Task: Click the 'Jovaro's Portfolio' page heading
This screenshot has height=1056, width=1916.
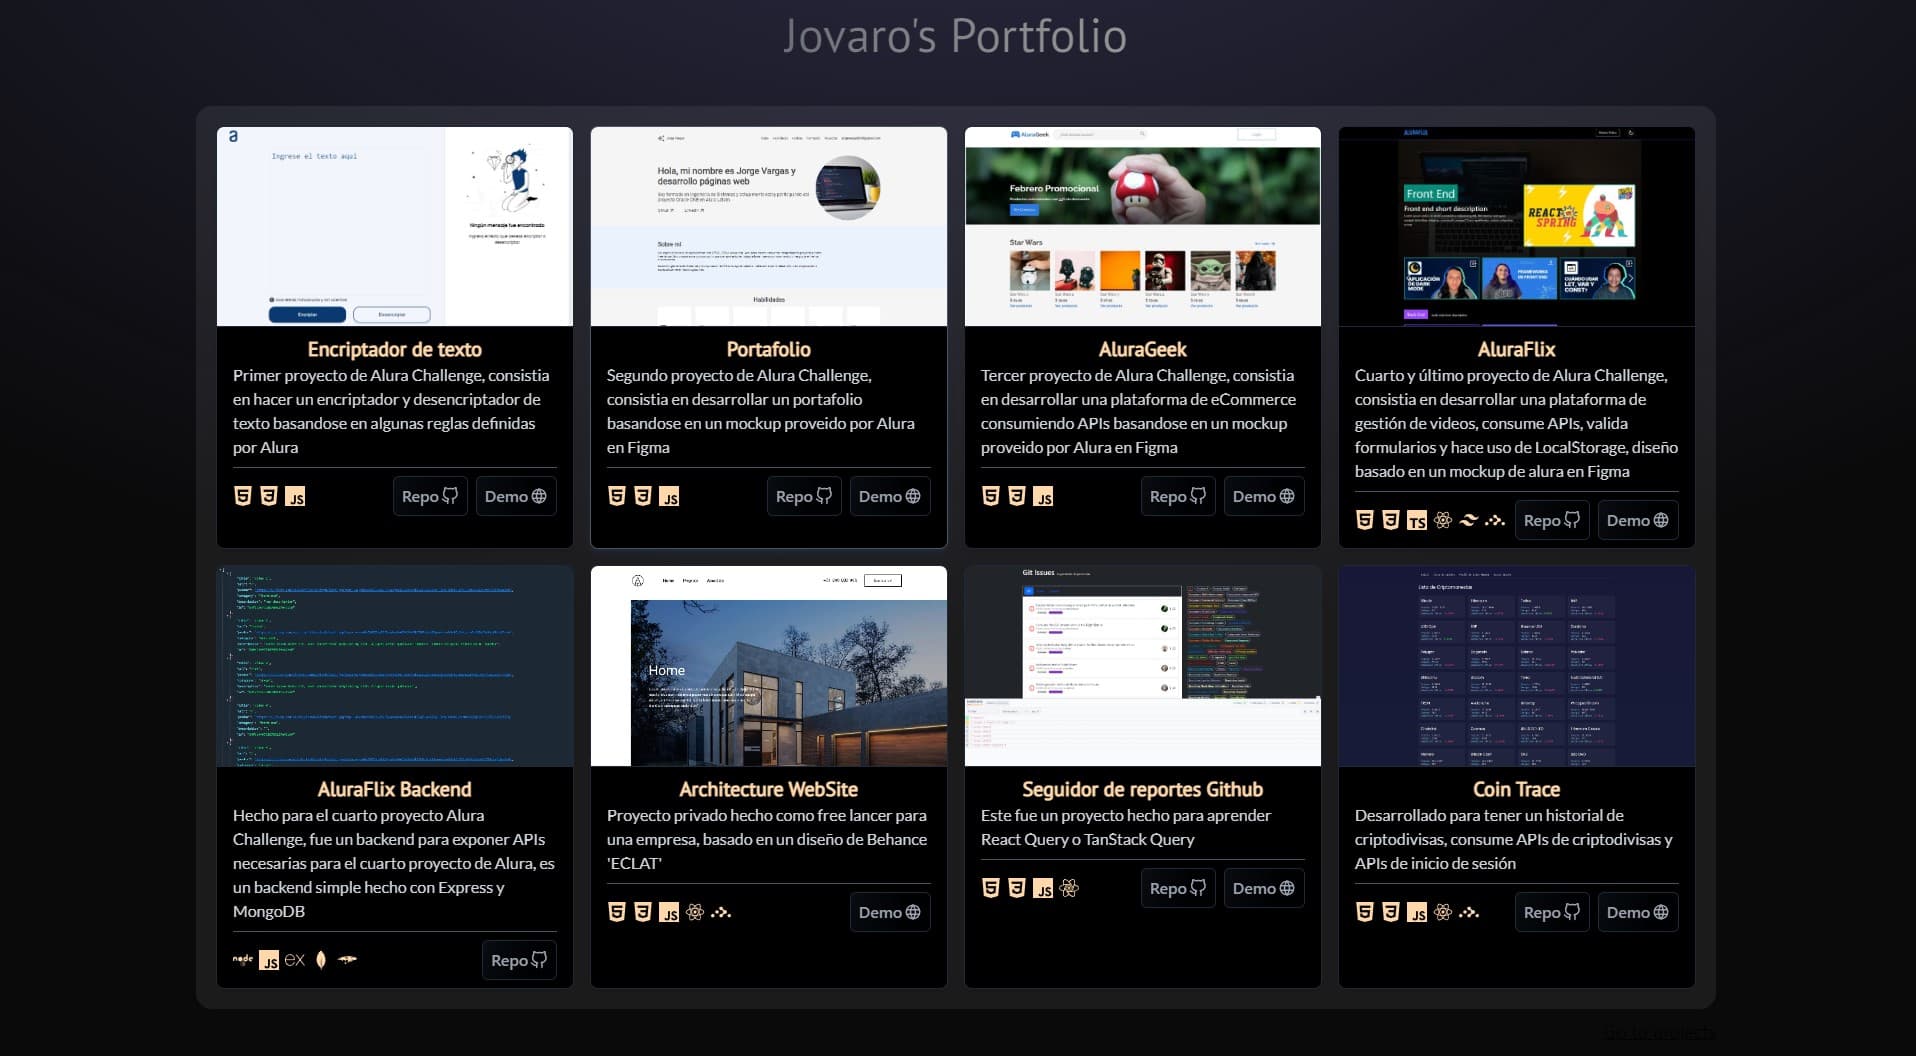Action: point(955,36)
